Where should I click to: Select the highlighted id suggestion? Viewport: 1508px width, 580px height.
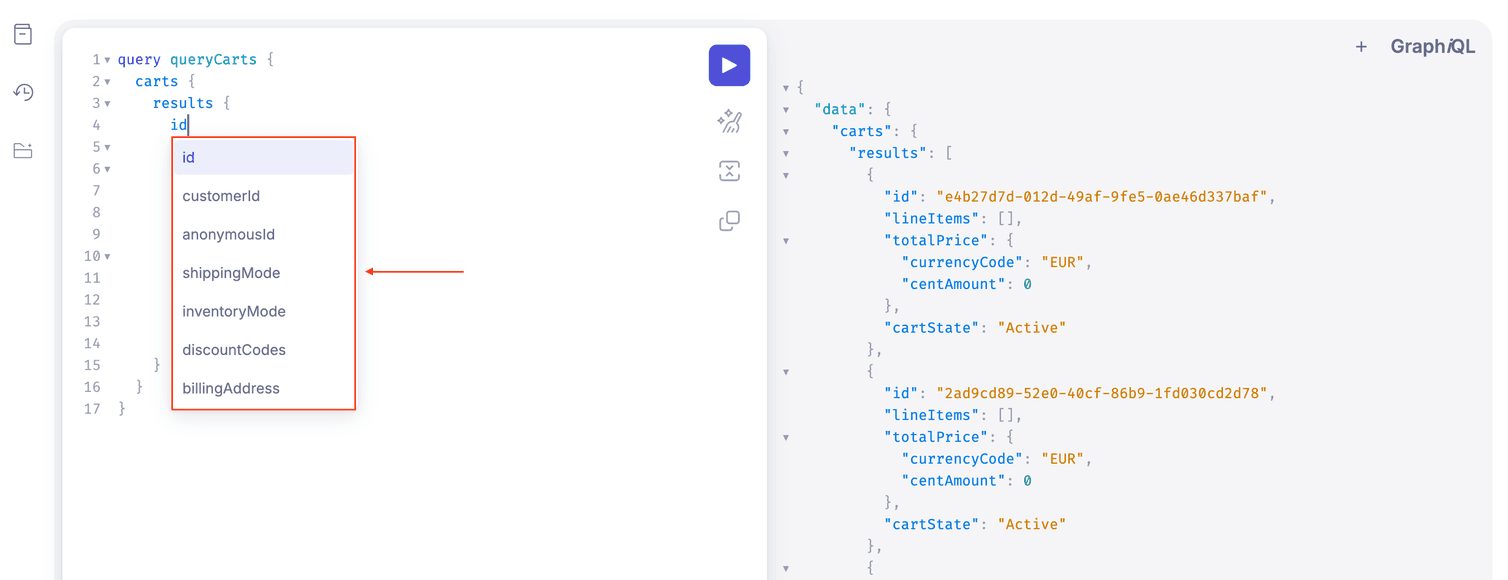coord(188,156)
